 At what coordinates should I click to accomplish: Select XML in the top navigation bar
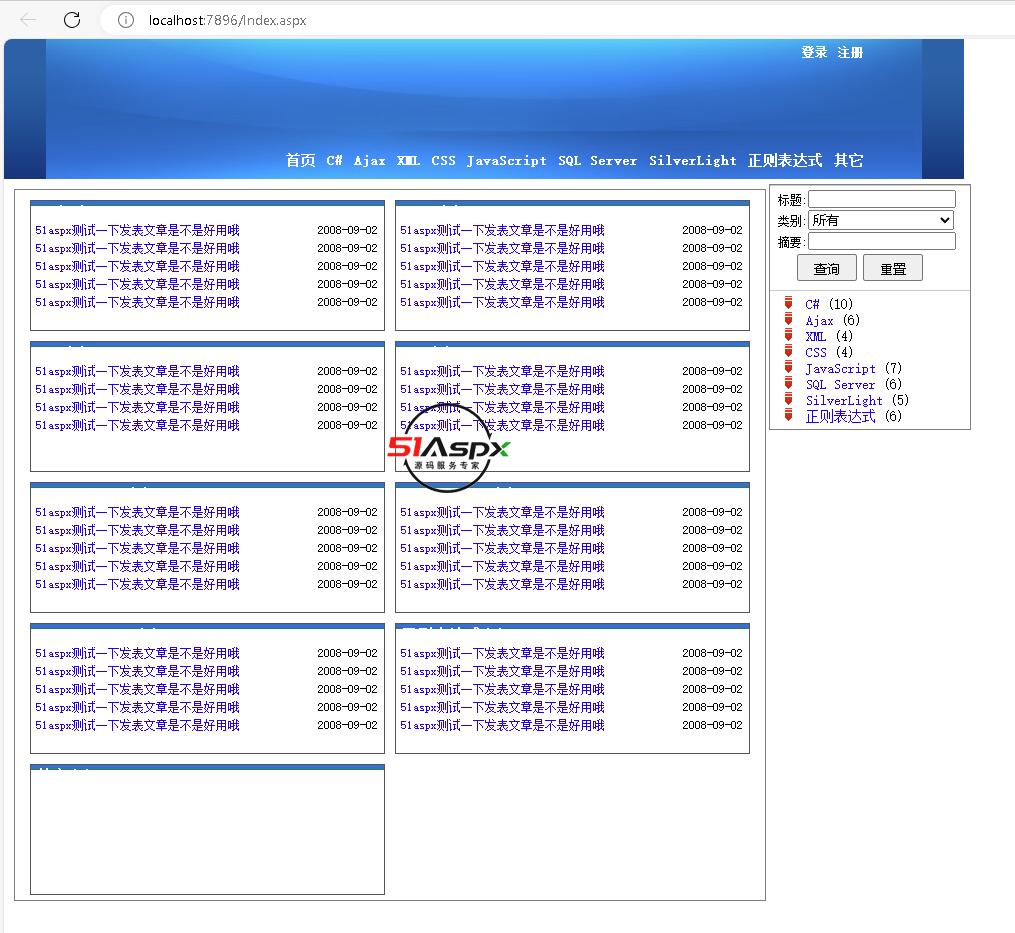(x=408, y=160)
